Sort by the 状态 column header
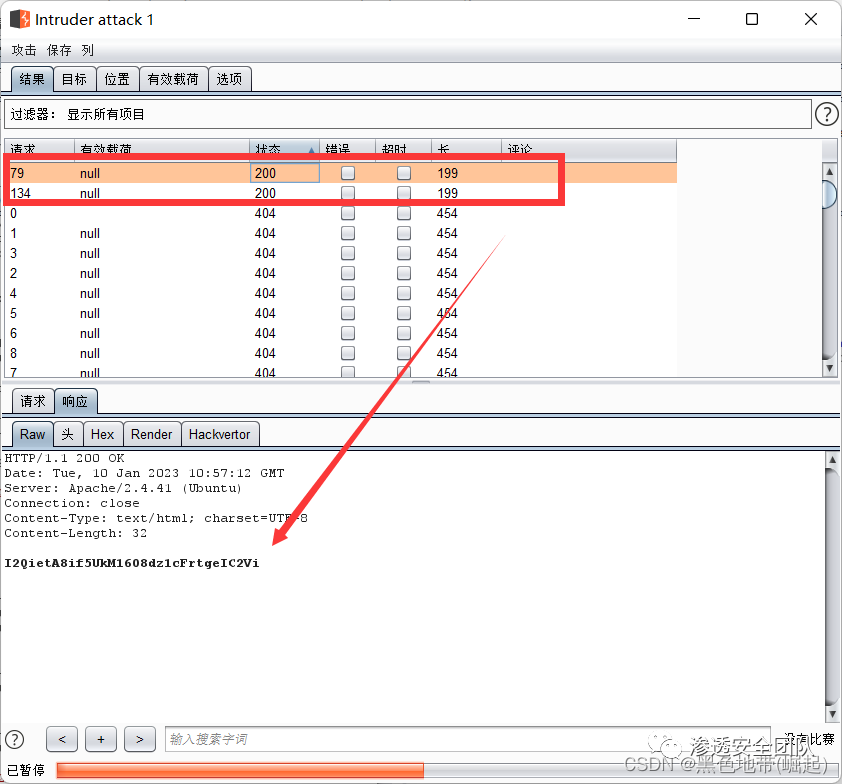Image resolution: width=842 pixels, height=784 pixels. coord(285,148)
